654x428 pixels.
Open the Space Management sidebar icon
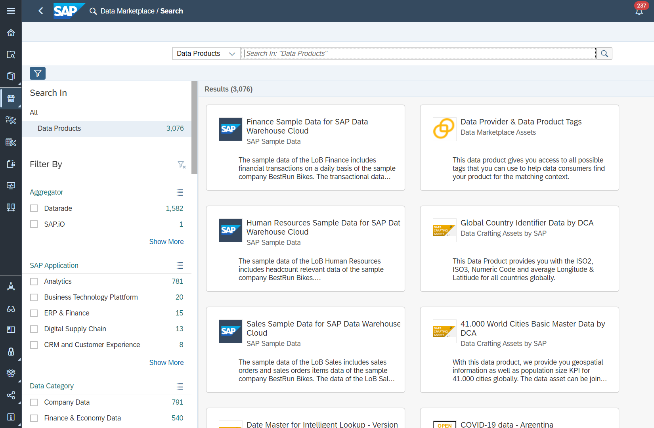11,287
